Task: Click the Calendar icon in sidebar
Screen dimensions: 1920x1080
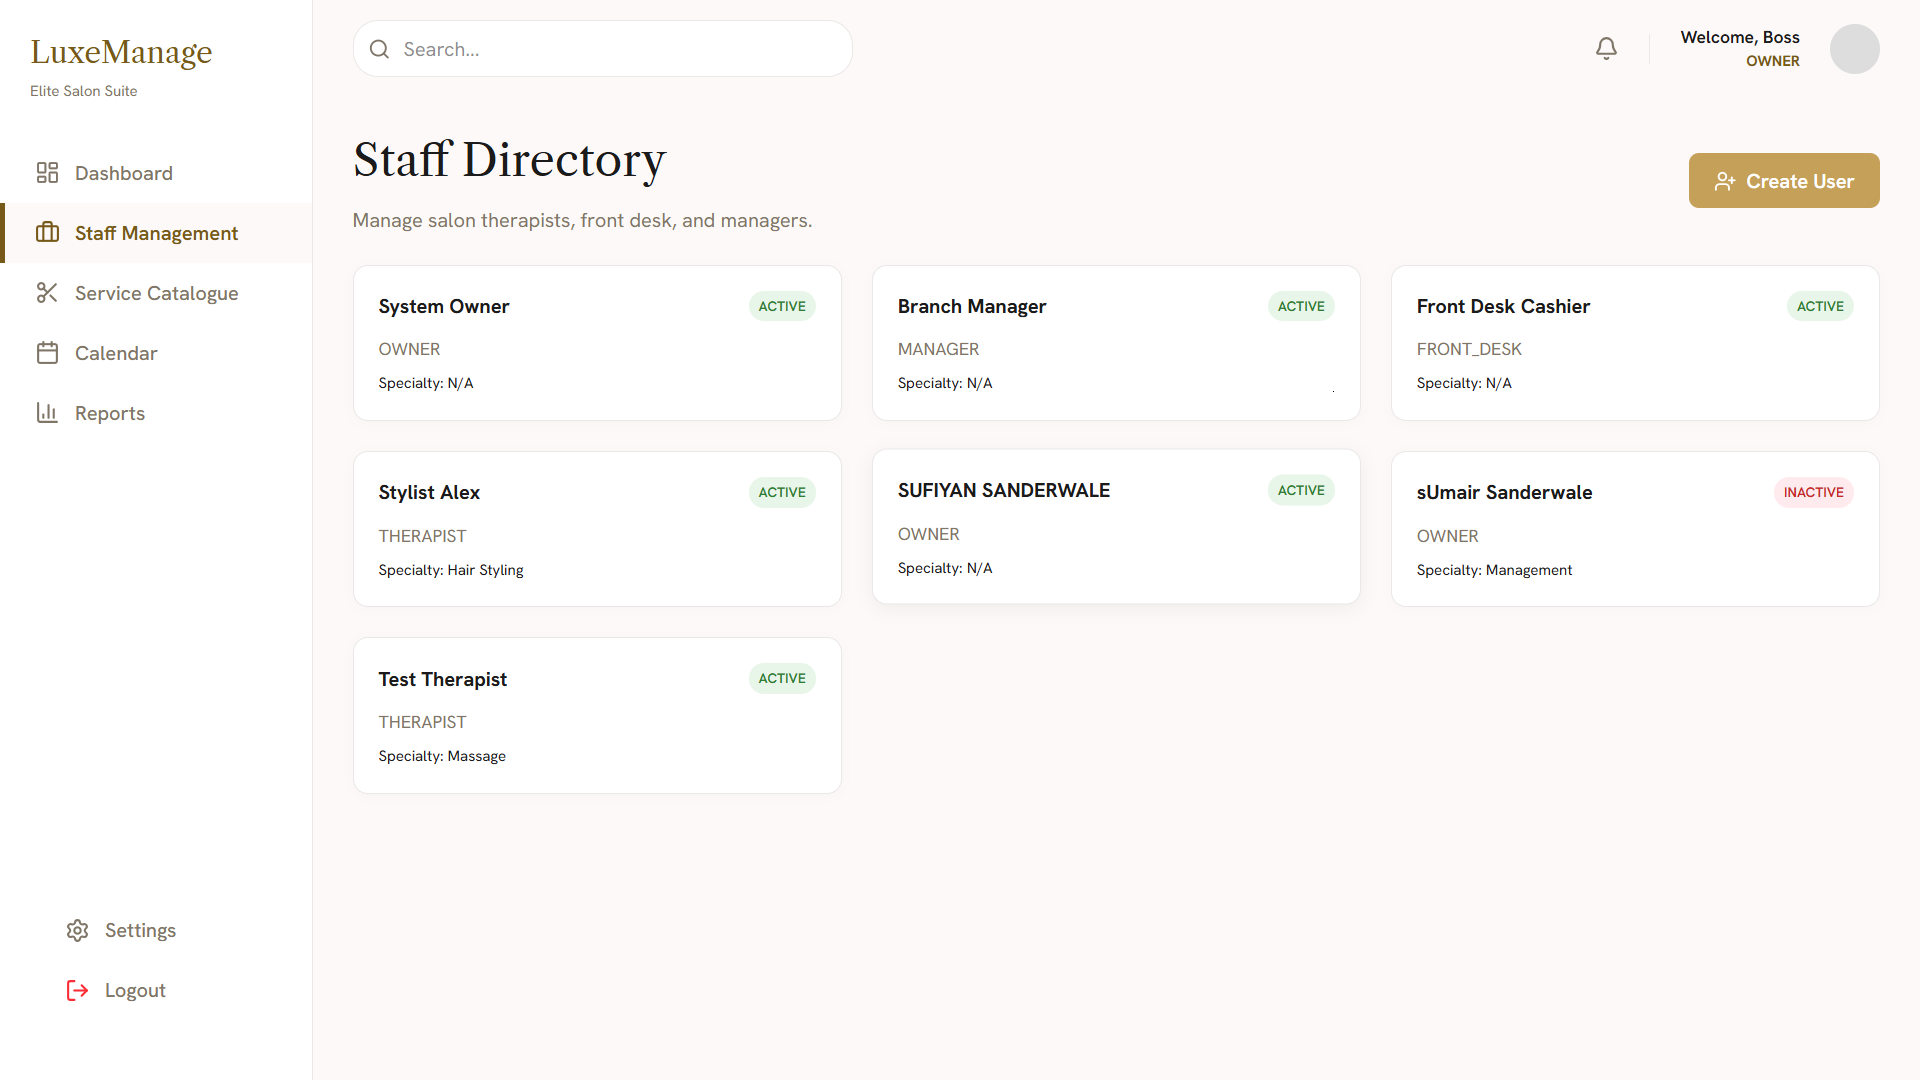Action: [x=47, y=353]
